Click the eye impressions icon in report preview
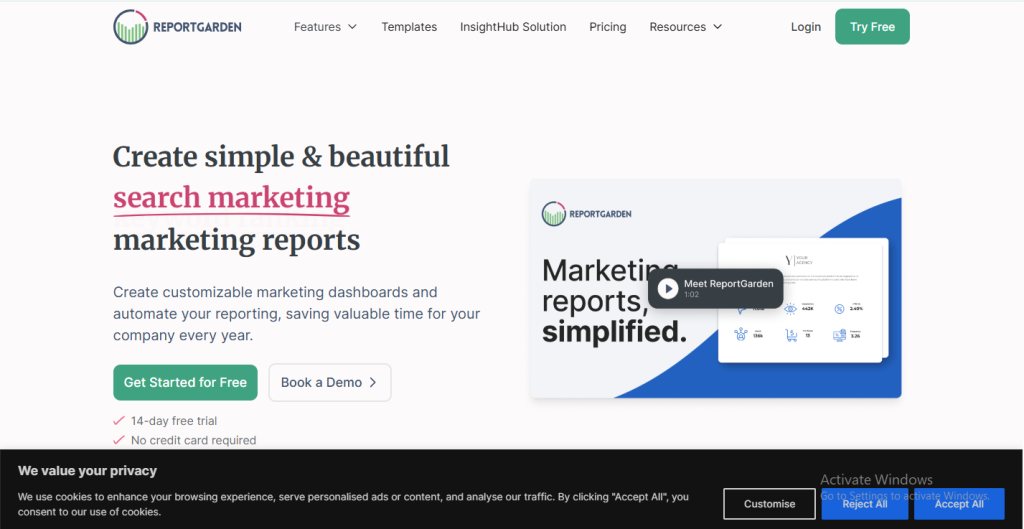The height and width of the screenshot is (529, 1024). pyautogui.click(x=791, y=309)
